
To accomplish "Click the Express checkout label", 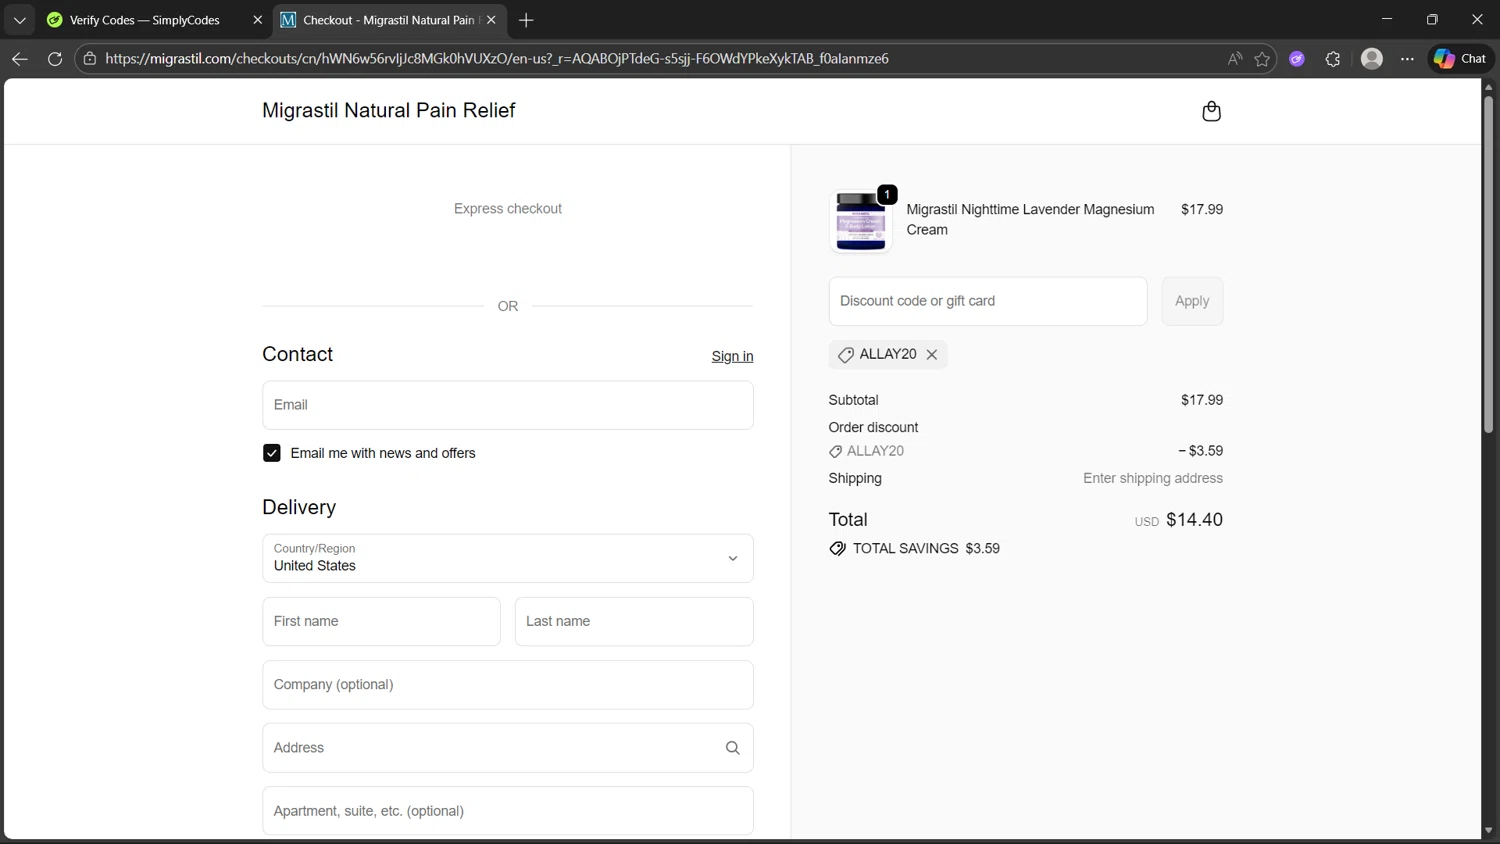I will pyautogui.click(x=508, y=208).
